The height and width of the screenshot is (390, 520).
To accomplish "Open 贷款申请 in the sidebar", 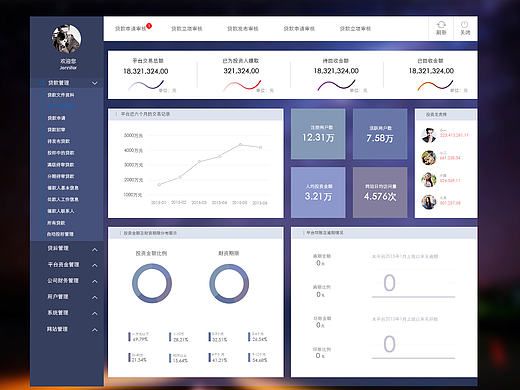I will (56, 118).
